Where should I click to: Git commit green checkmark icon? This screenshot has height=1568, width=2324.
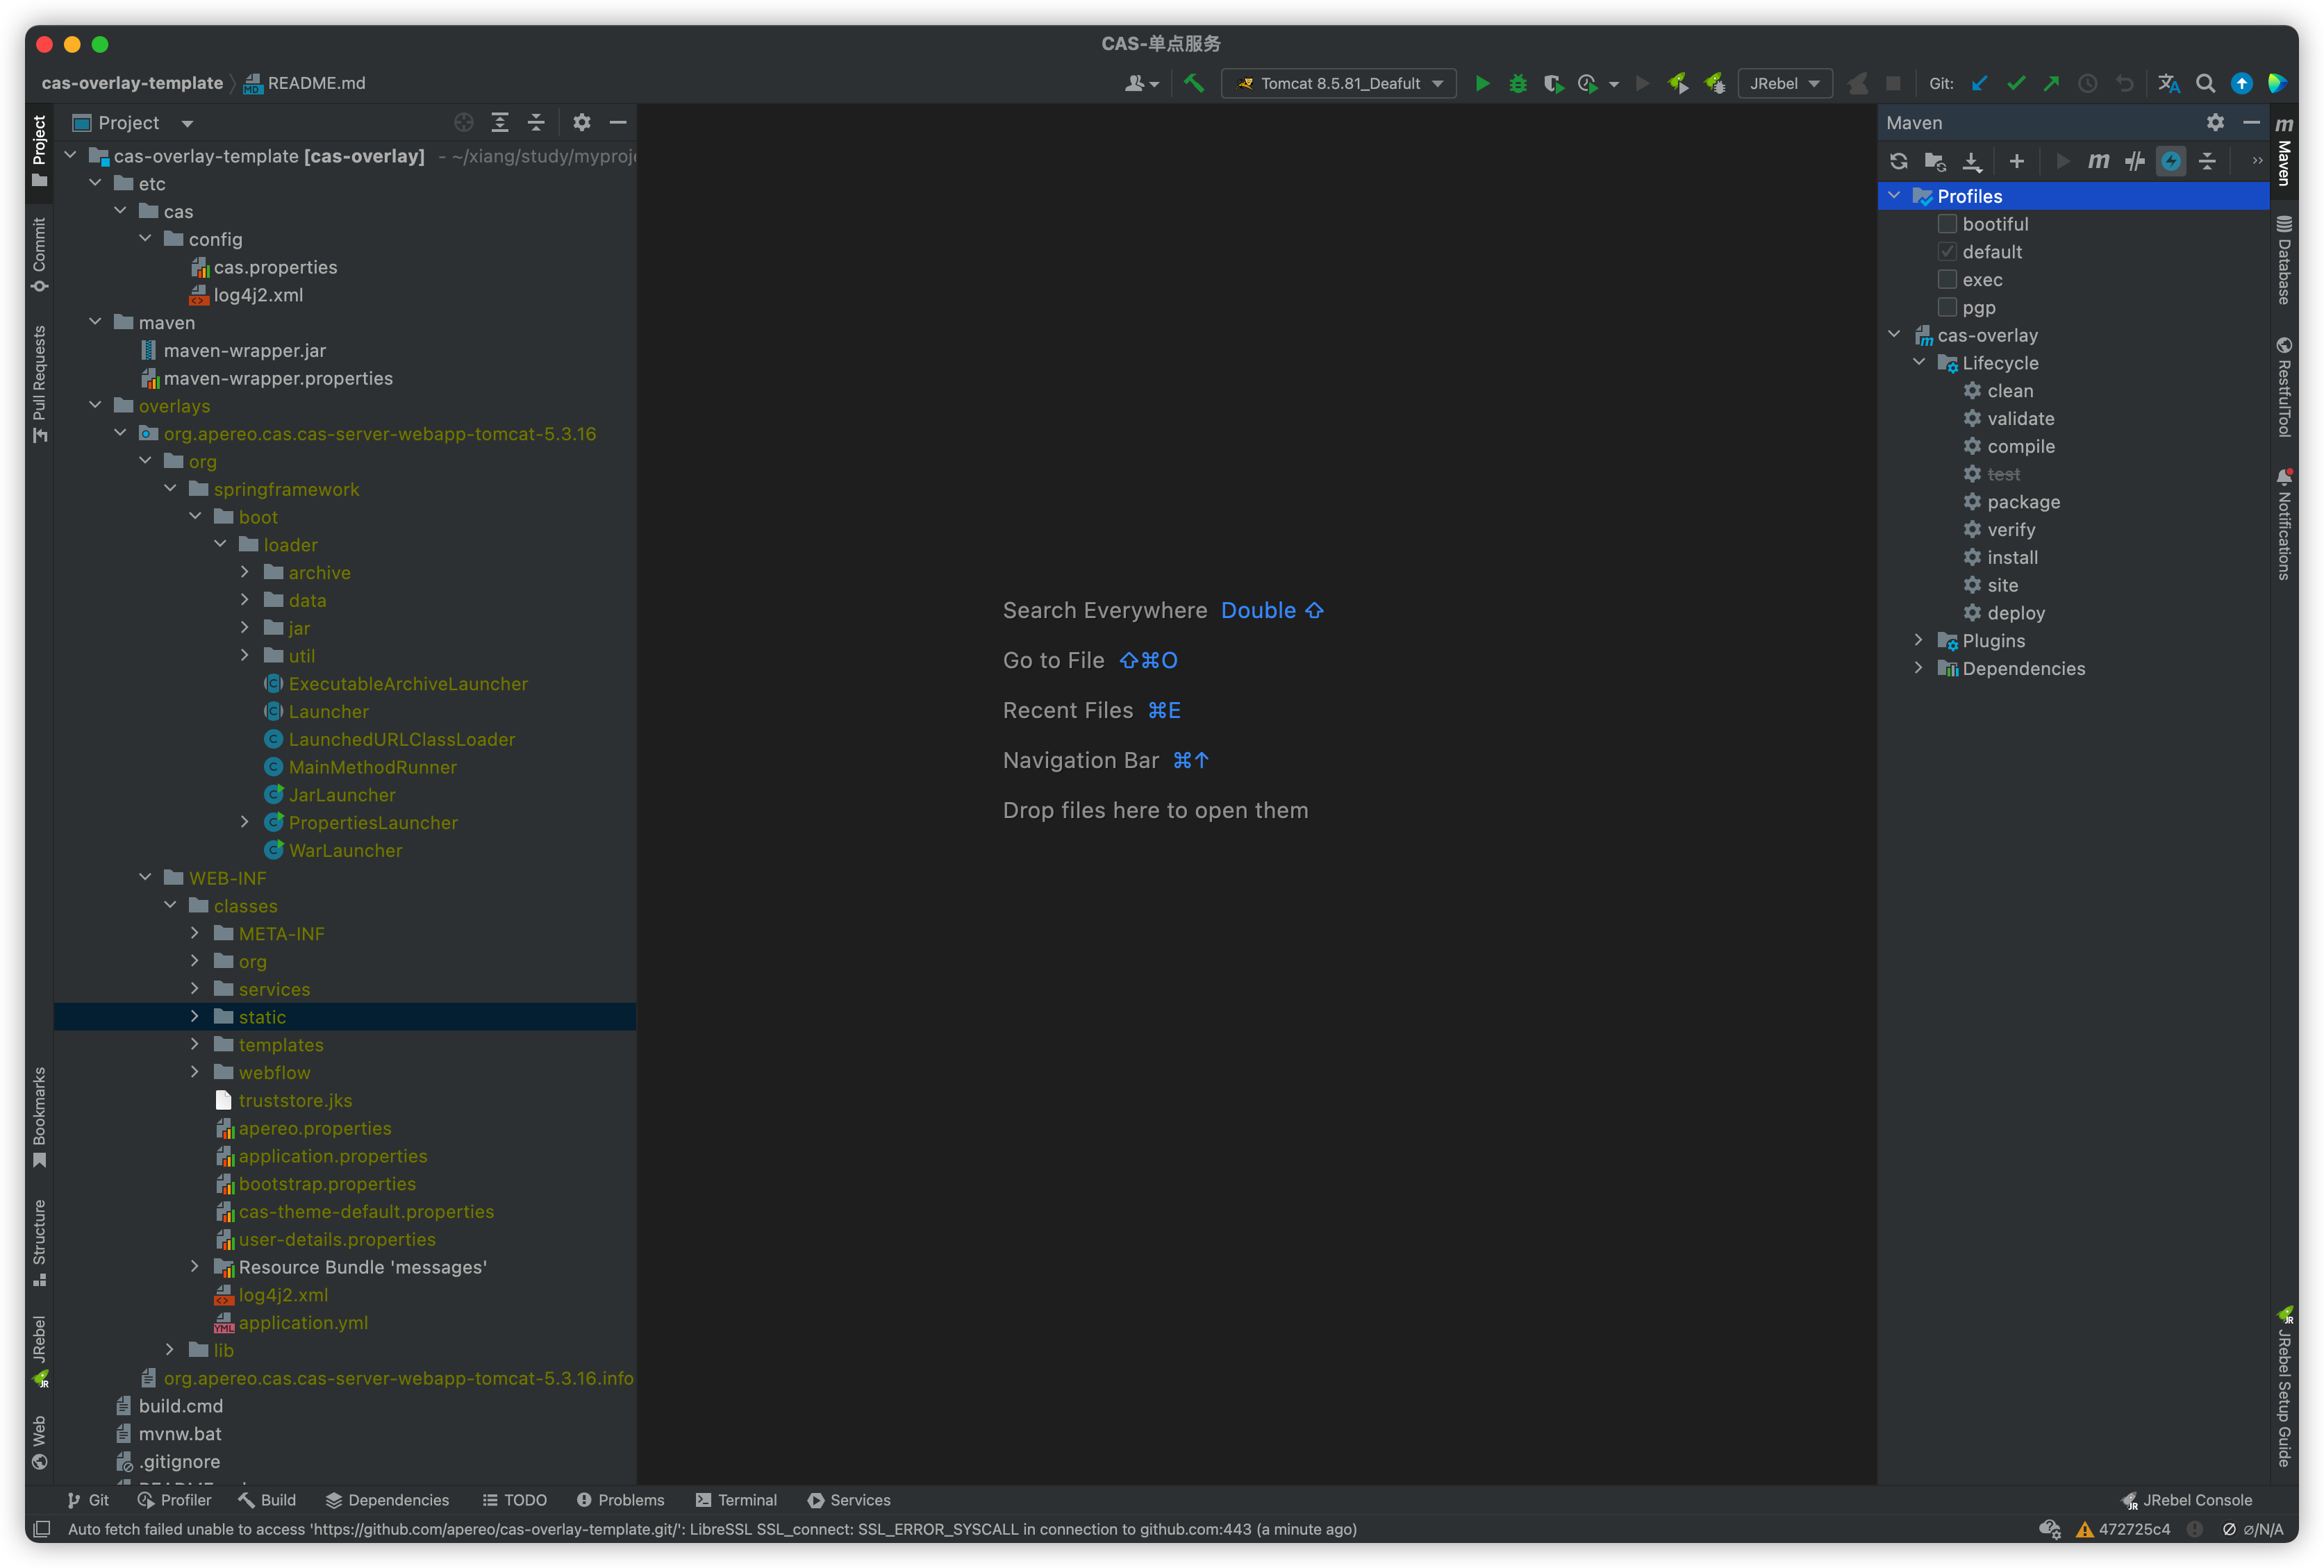coord(2016,83)
